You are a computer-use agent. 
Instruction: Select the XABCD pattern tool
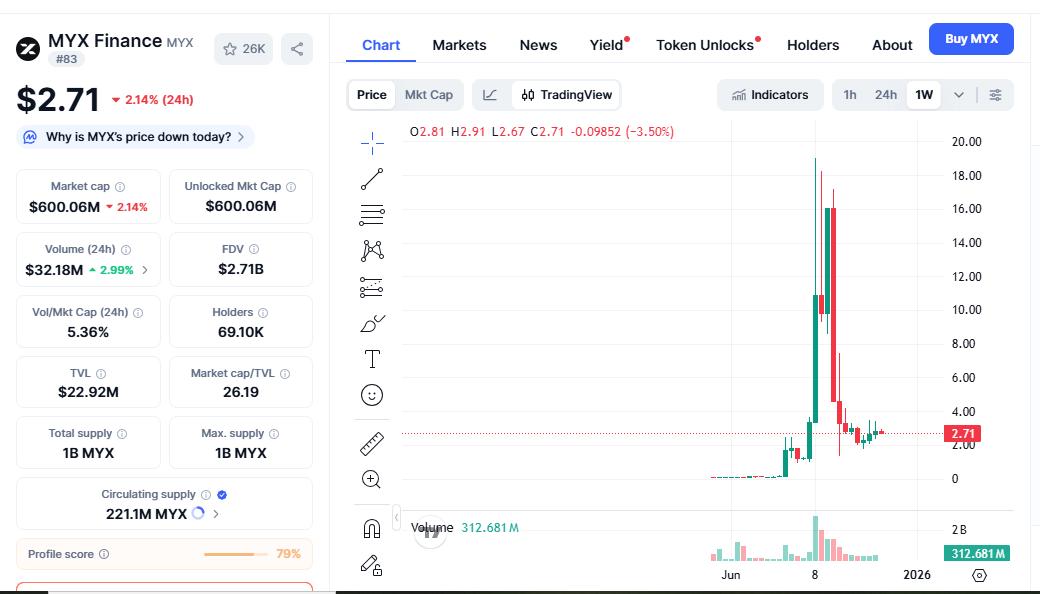click(x=372, y=250)
